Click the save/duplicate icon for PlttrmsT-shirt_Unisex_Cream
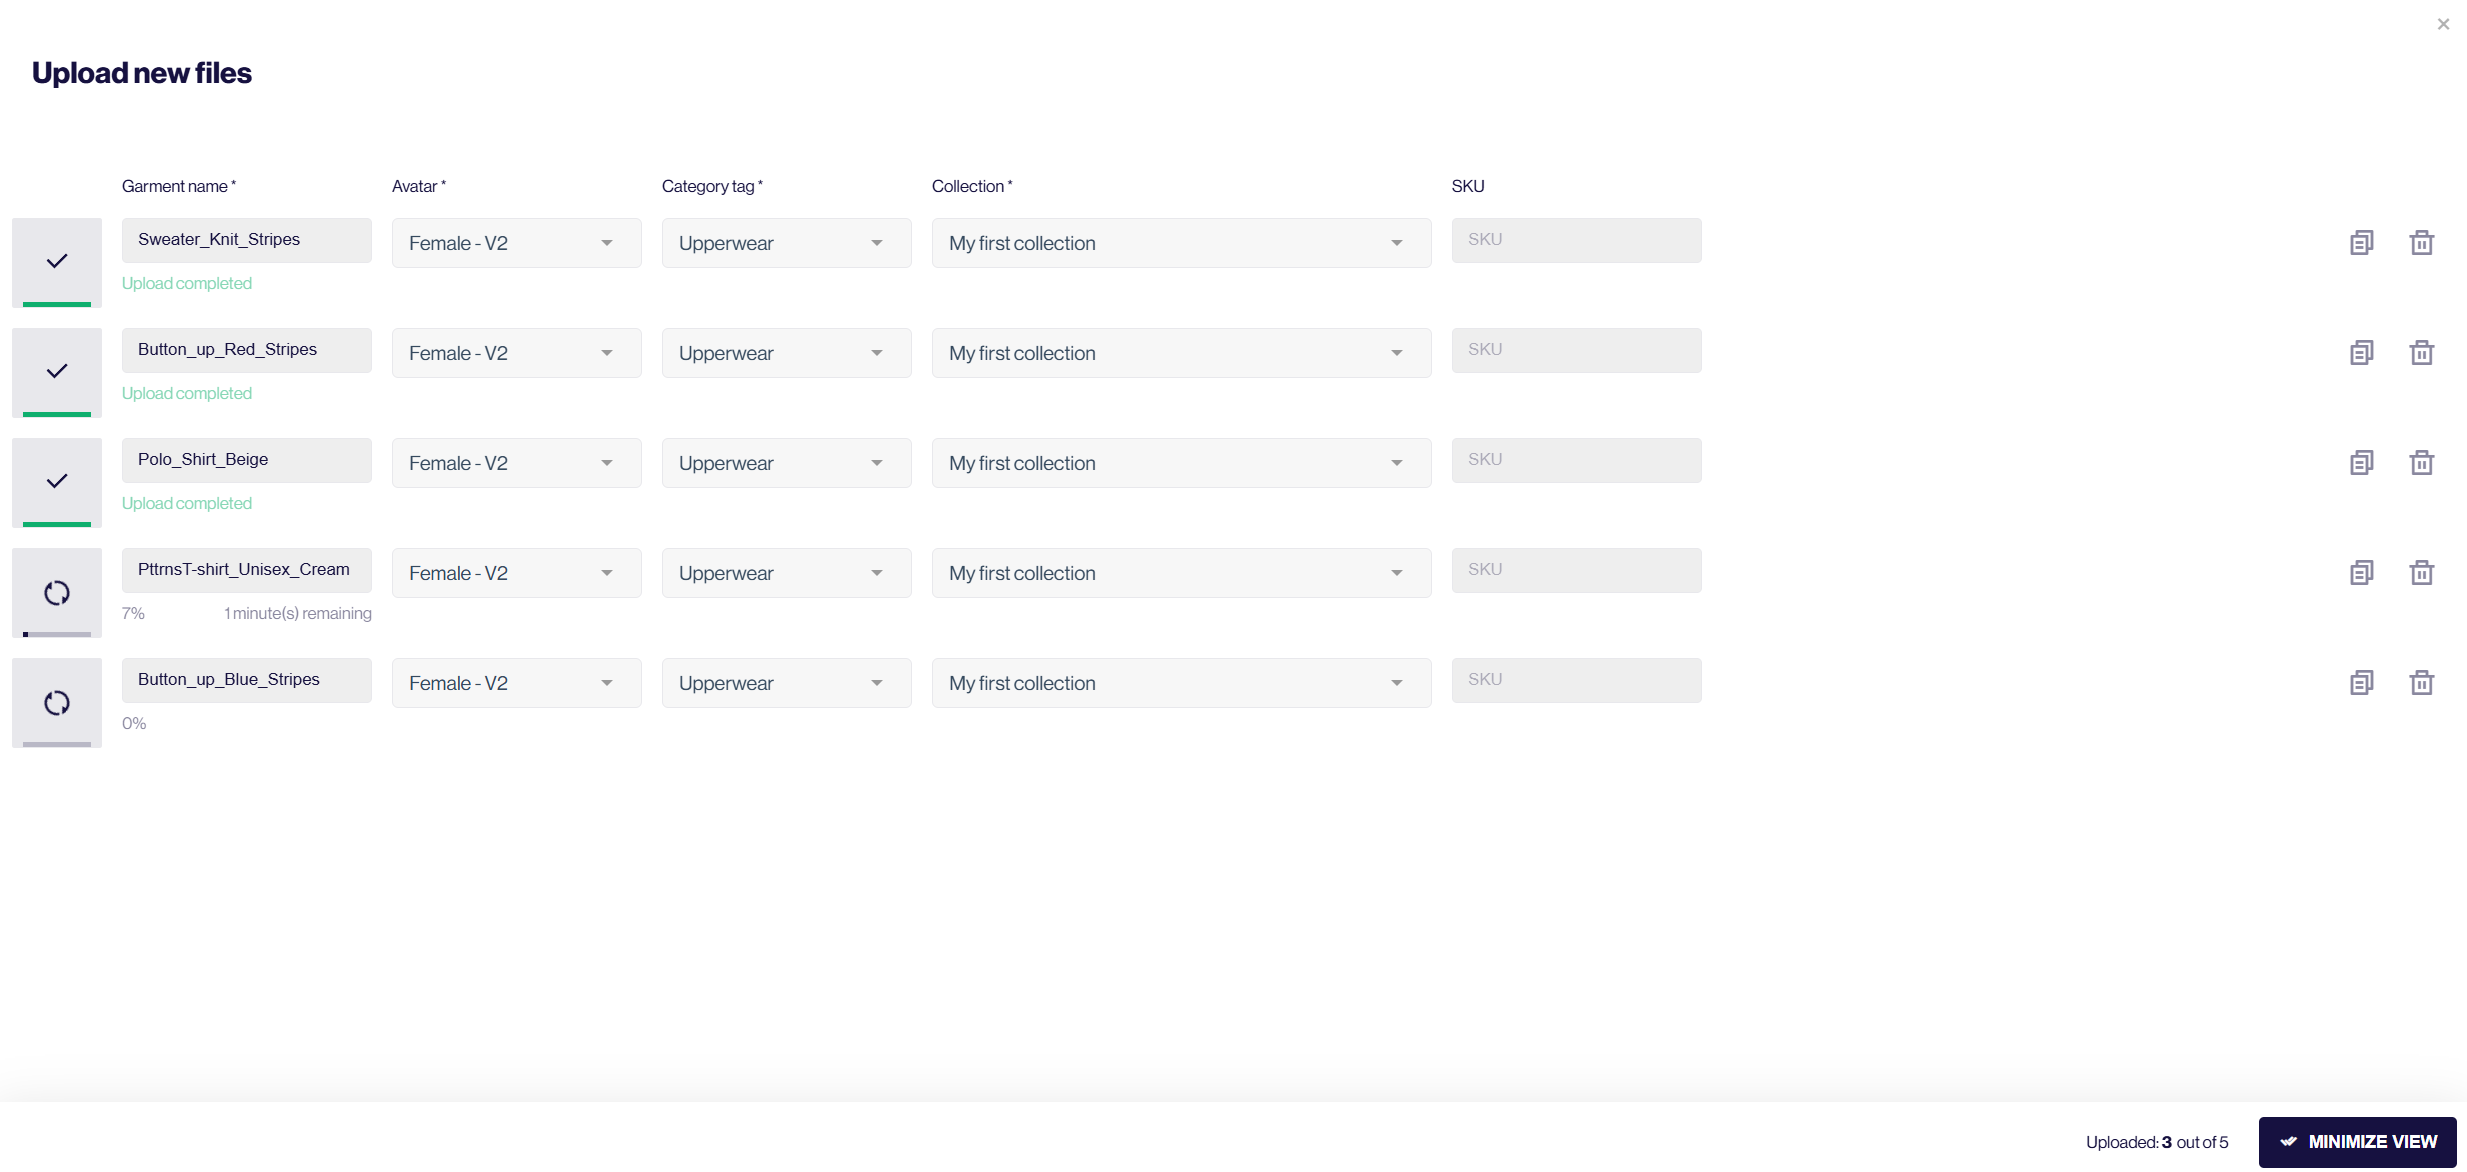 [2360, 571]
